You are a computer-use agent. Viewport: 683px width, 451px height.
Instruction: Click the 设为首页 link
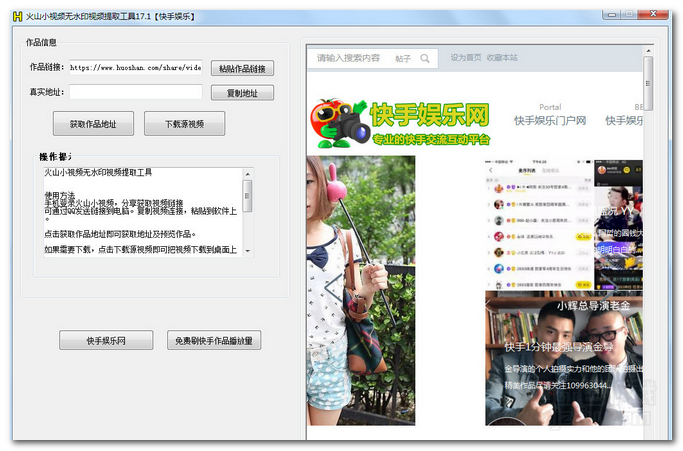click(466, 58)
